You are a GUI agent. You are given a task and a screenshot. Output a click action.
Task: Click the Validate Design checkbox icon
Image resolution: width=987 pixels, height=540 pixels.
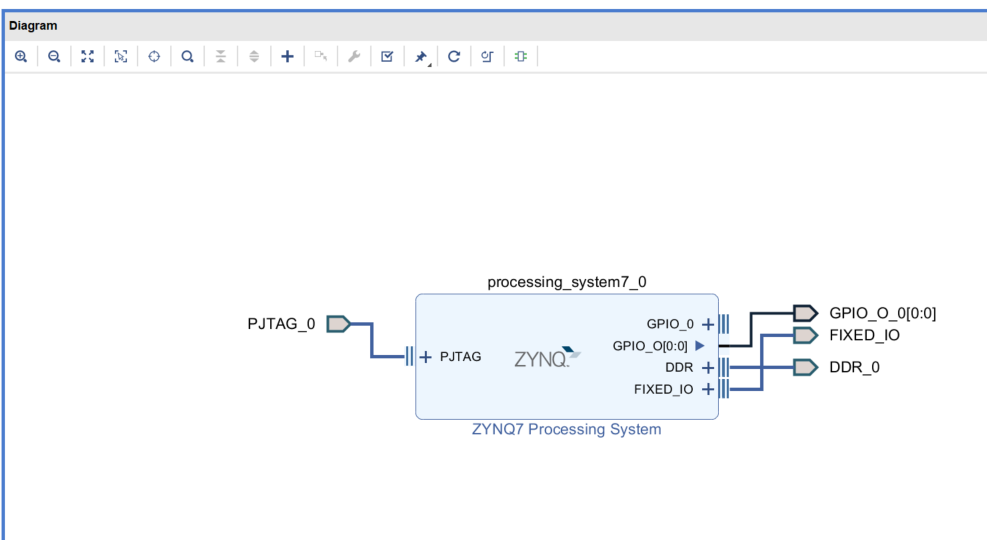(x=387, y=57)
